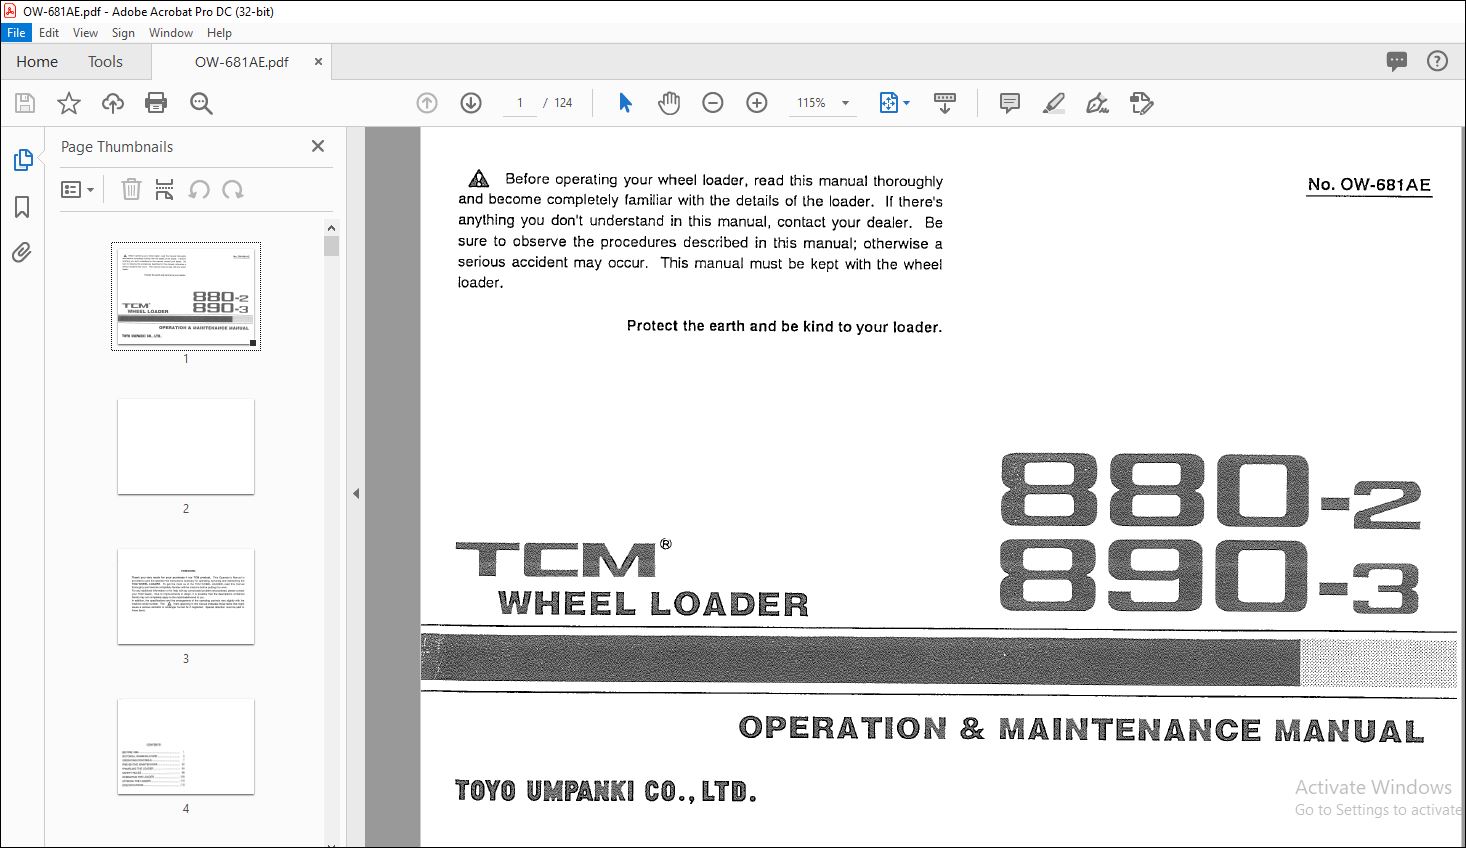Activate the selection arrow tool
This screenshot has height=848, width=1466.
click(625, 103)
